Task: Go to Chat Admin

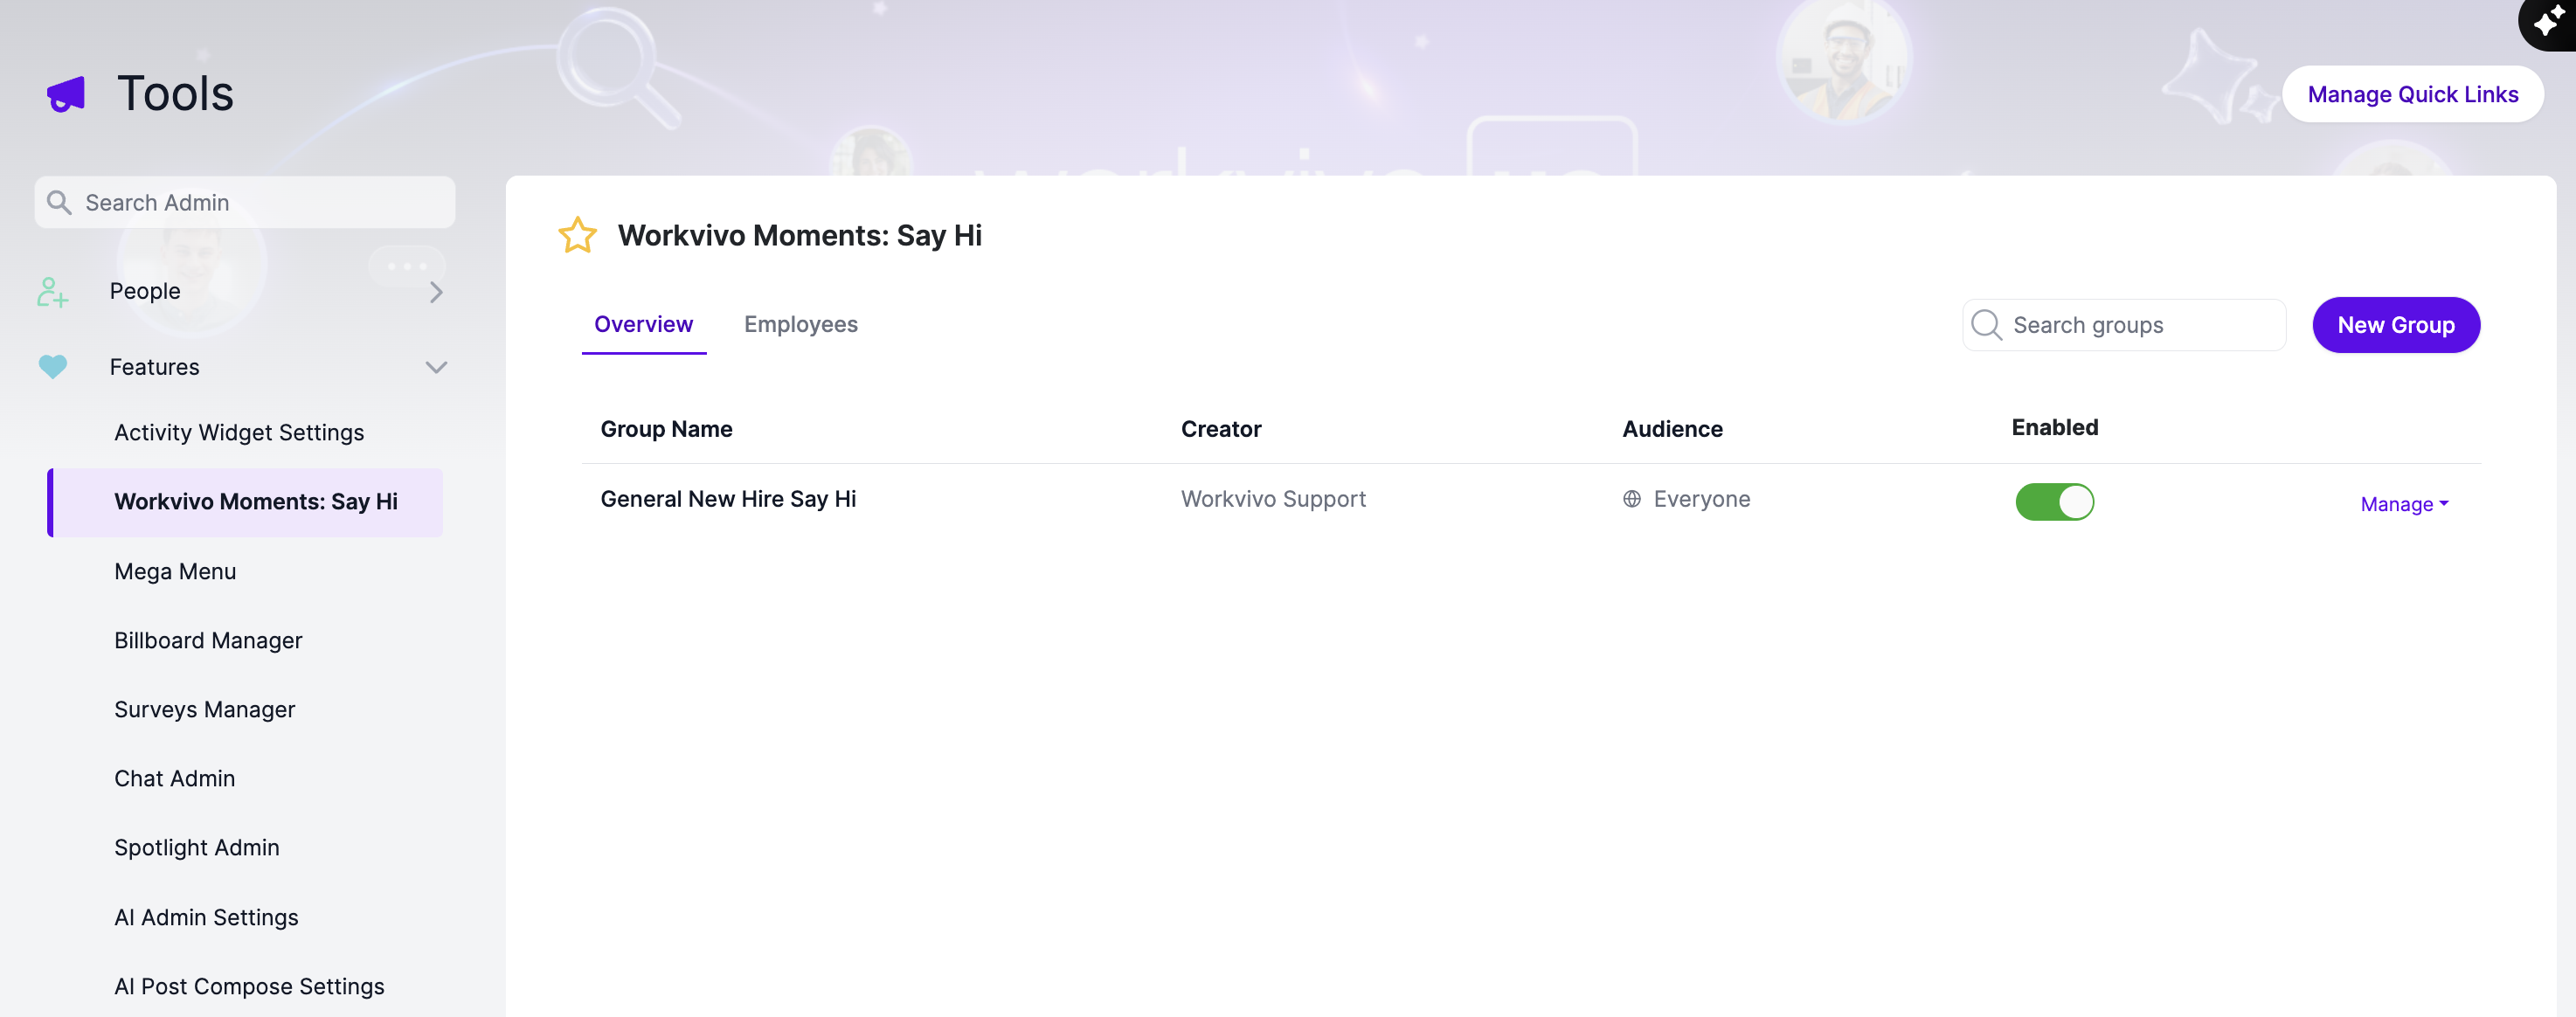Action: coord(175,779)
